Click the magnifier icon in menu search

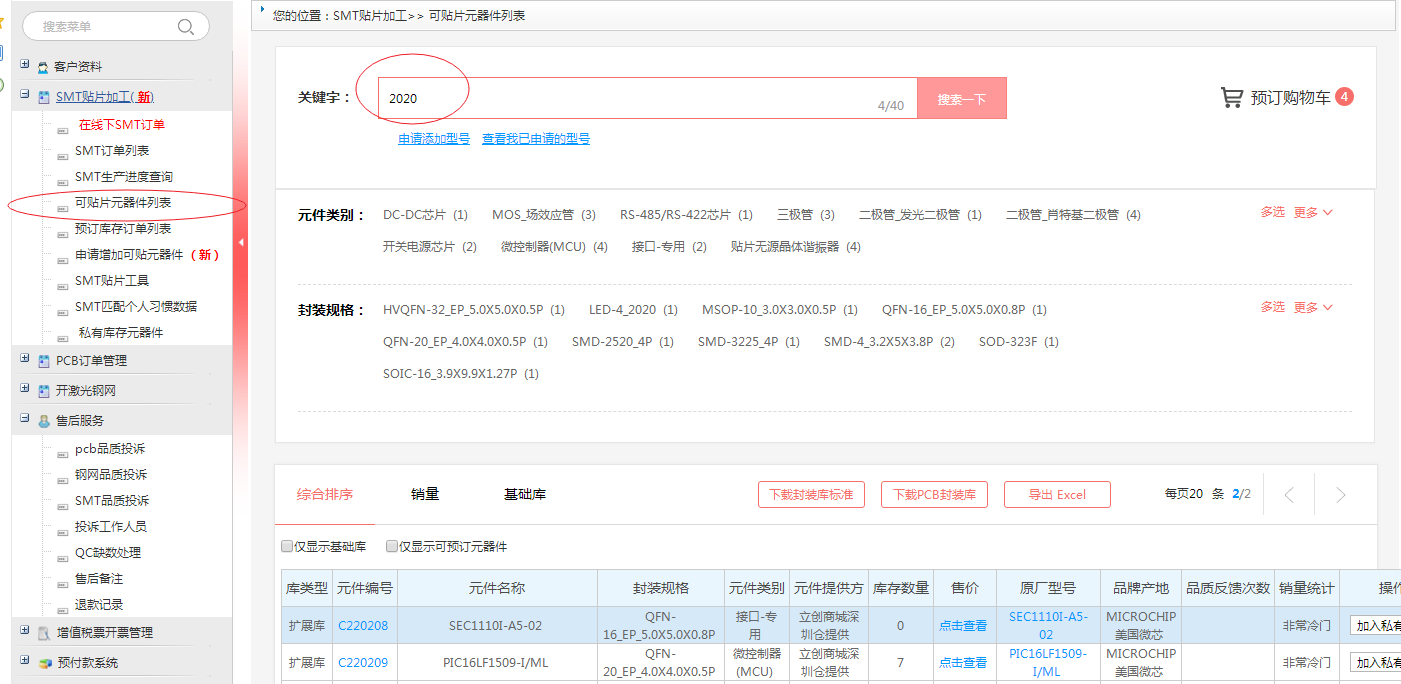tap(186, 27)
